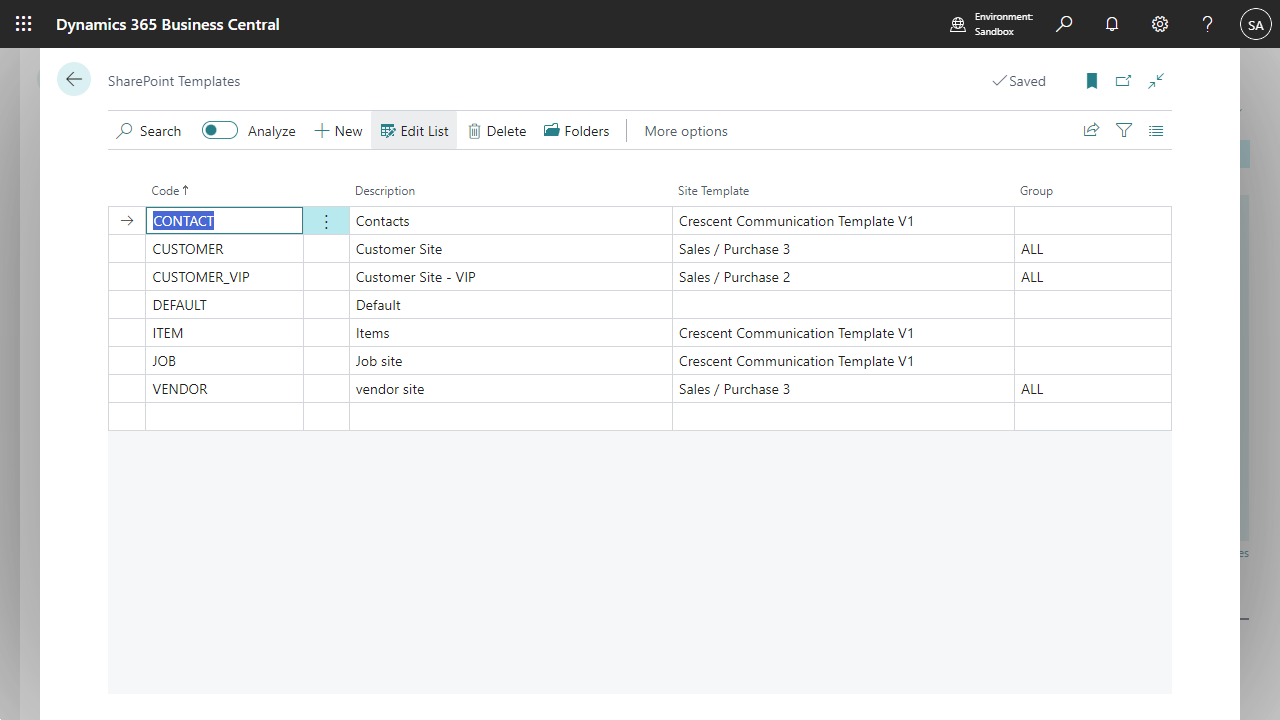Screen dimensions: 1280x720
Task: Select the CUSTOMER_VIP code cell
Action: pyautogui.click(x=224, y=277)
